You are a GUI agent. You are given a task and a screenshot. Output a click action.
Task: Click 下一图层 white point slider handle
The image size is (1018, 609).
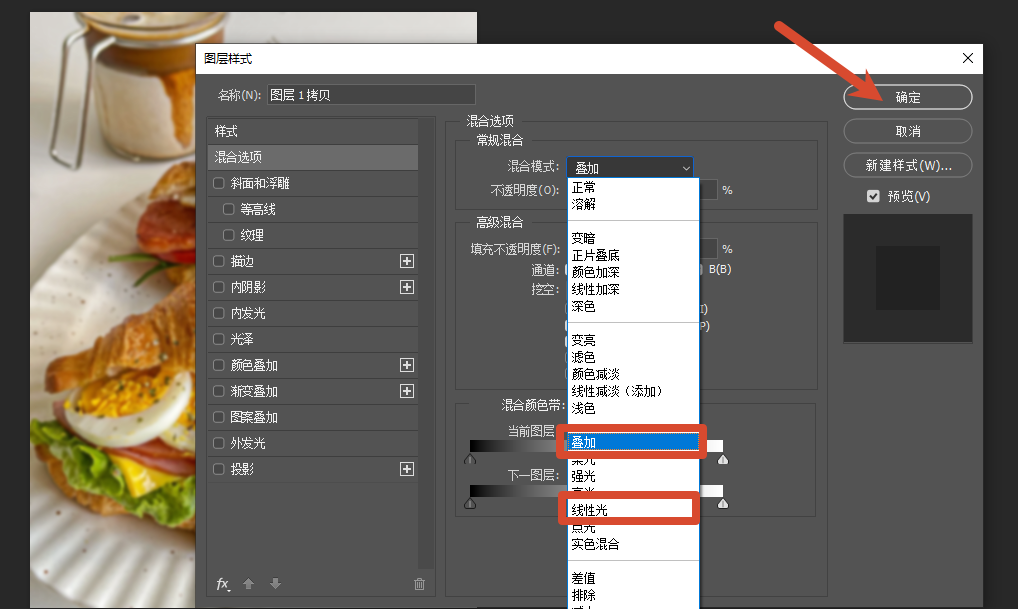pos(723,503)
